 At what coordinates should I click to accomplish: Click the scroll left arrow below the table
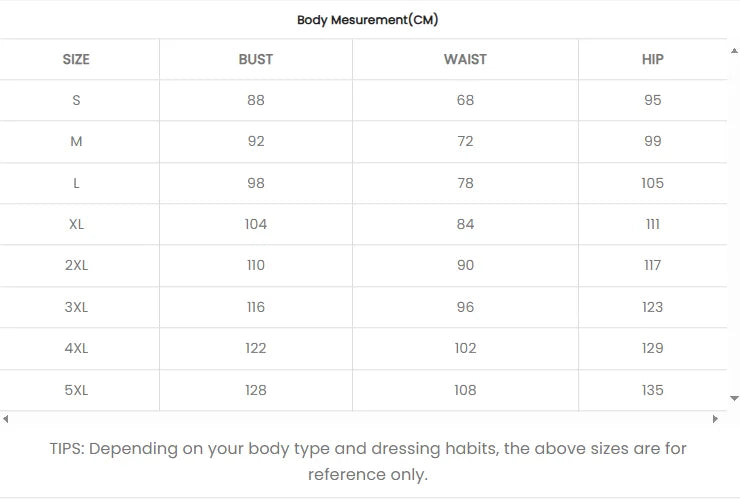[6, 419]
